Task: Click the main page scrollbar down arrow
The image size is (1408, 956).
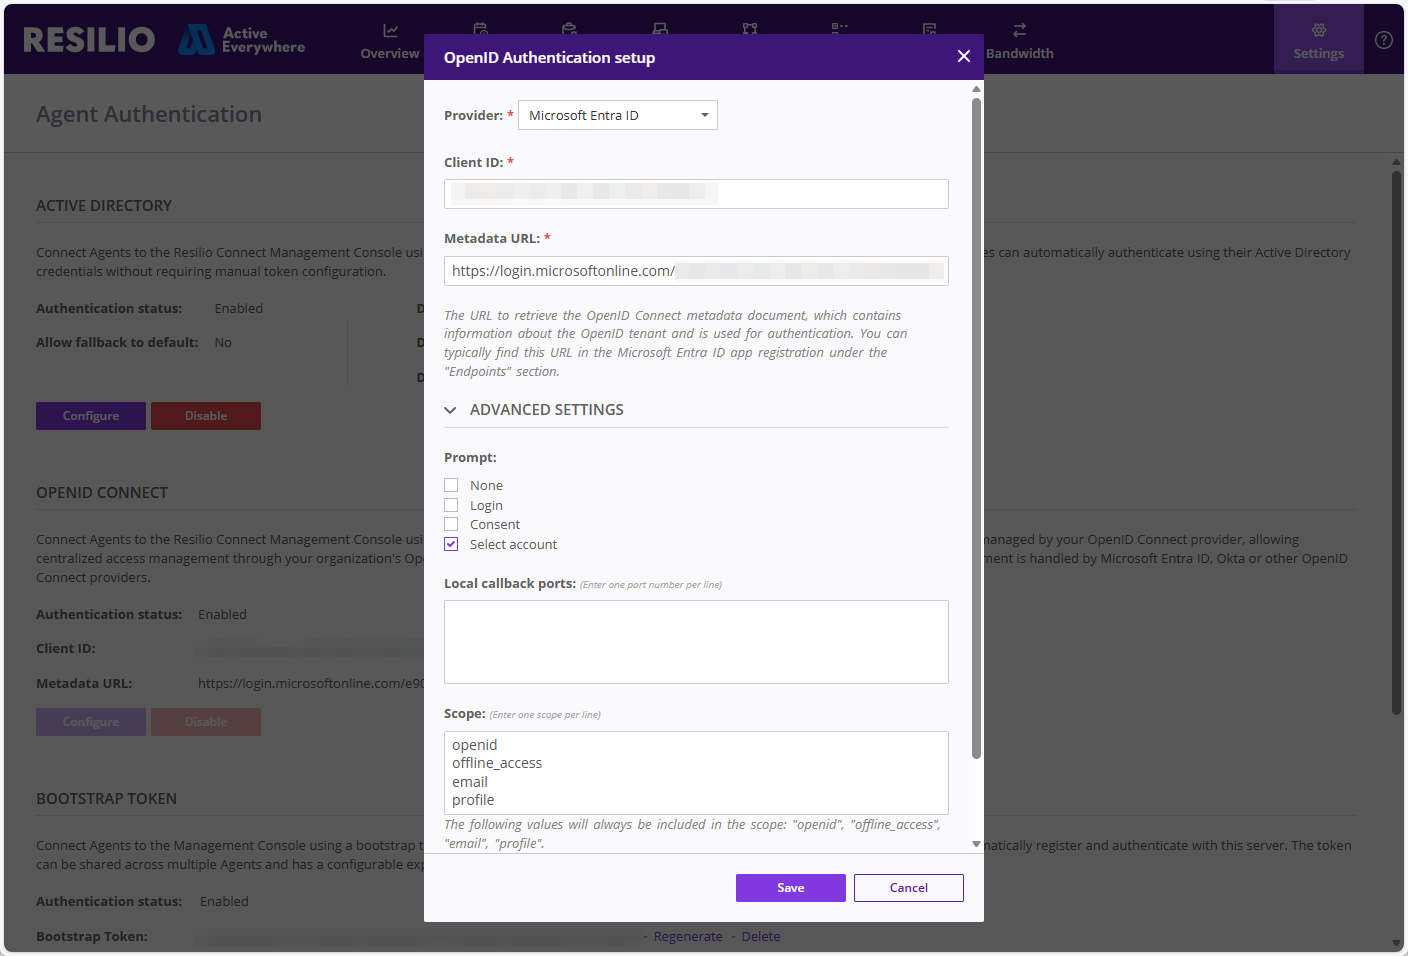Action: coord(1397,943)
